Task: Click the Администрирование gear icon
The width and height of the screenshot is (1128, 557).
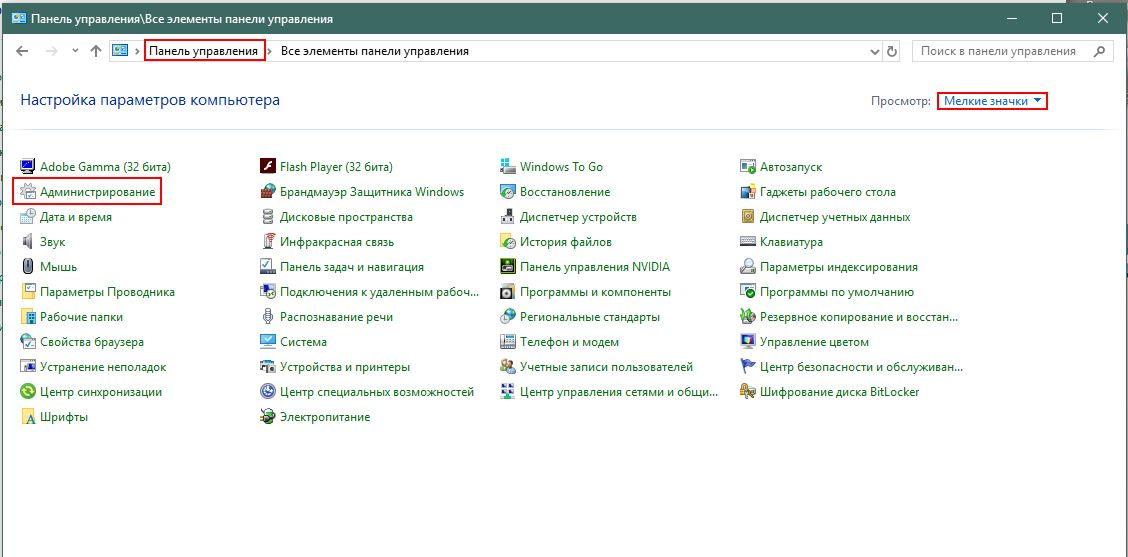Action: 27,192
